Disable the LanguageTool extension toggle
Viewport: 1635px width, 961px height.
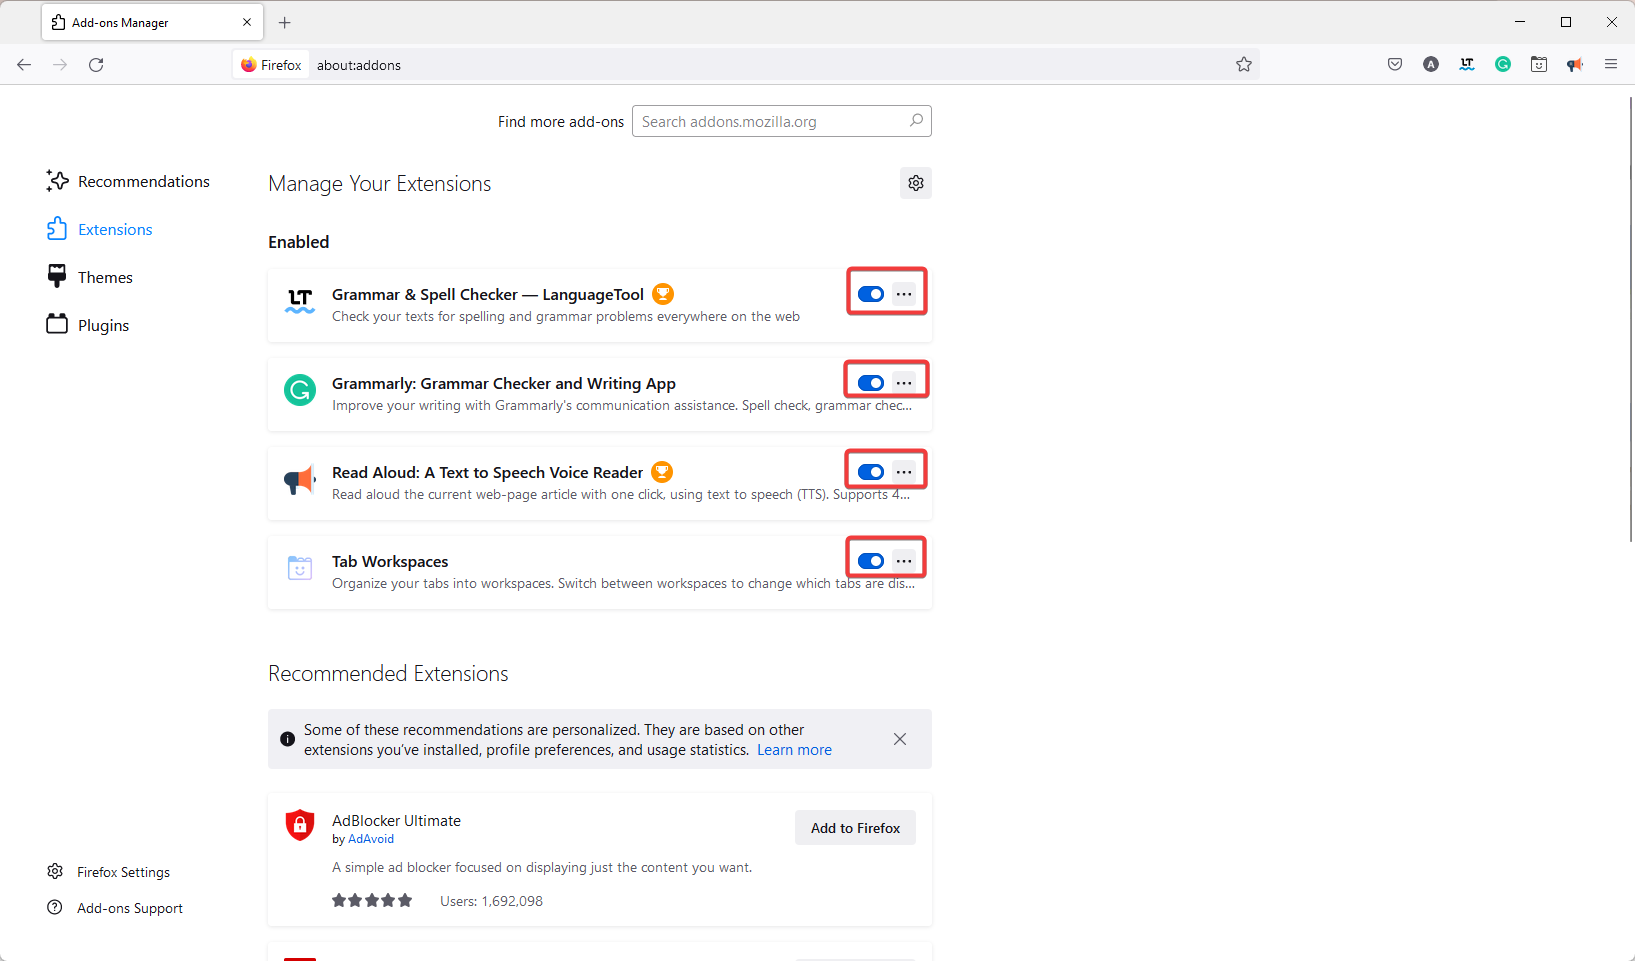(871, 294)
